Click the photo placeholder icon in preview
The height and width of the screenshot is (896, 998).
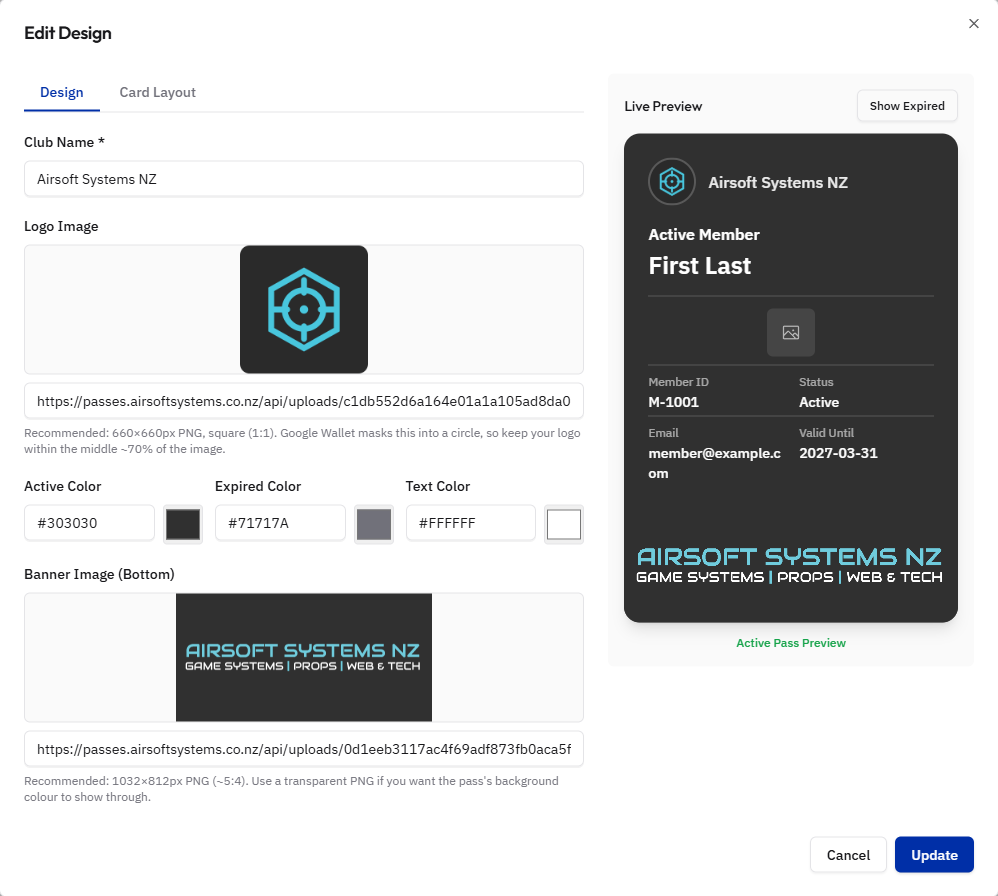pos(791,332)
